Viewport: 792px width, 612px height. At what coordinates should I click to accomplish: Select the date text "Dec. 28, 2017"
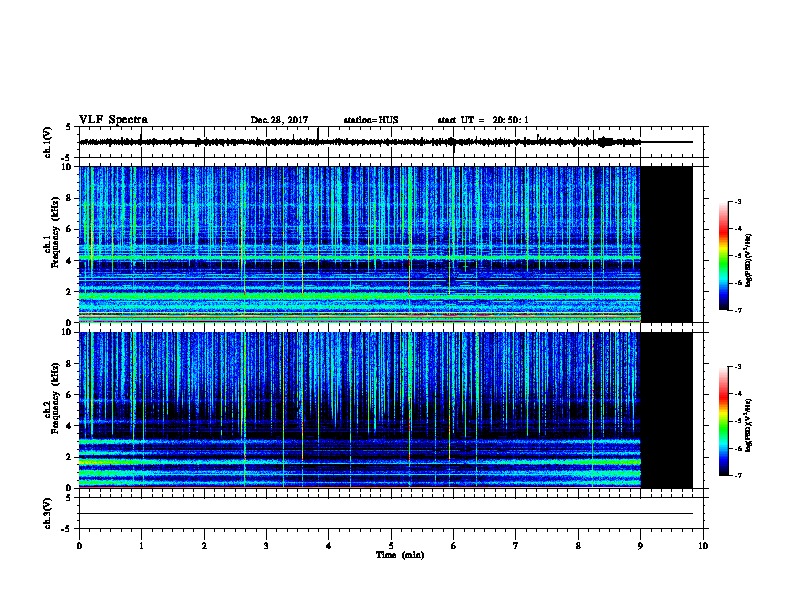pos(279,120)
